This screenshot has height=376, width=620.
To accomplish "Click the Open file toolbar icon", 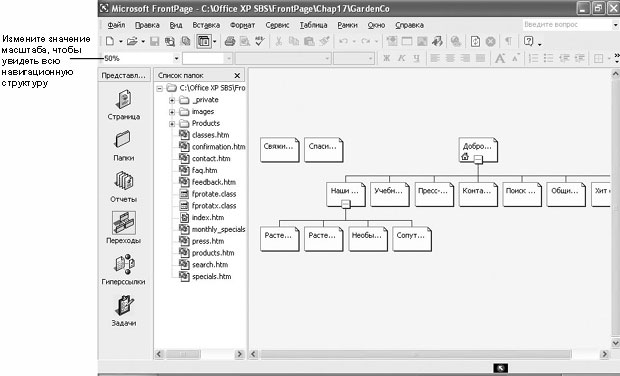I will point(132,41).
